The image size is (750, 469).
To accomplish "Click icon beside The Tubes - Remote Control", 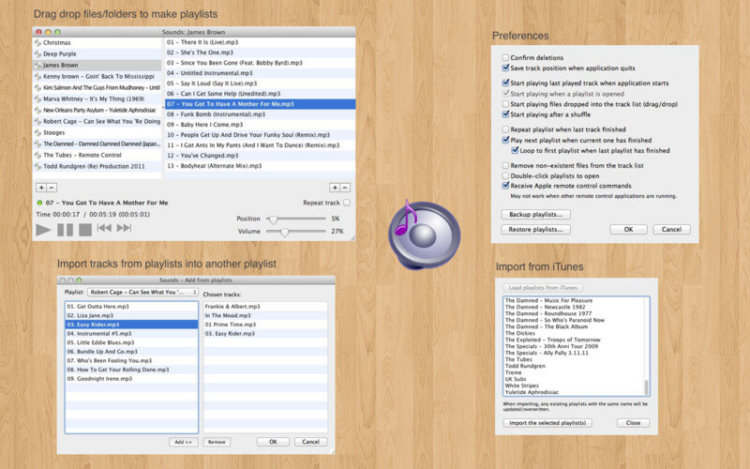I will coord(38,155).
